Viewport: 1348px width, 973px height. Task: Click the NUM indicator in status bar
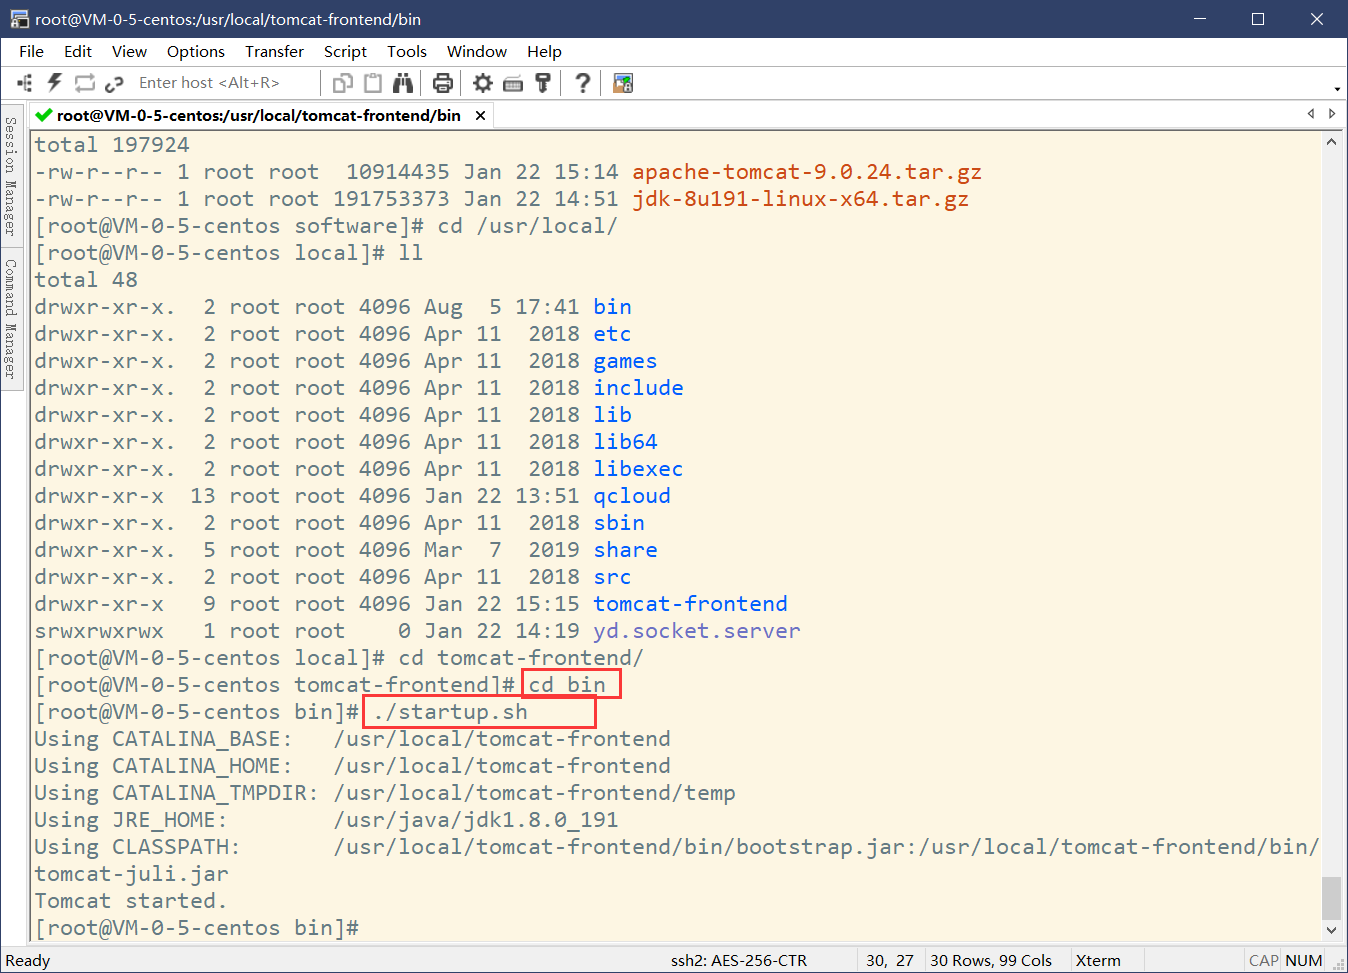[x=1304, y=960]
